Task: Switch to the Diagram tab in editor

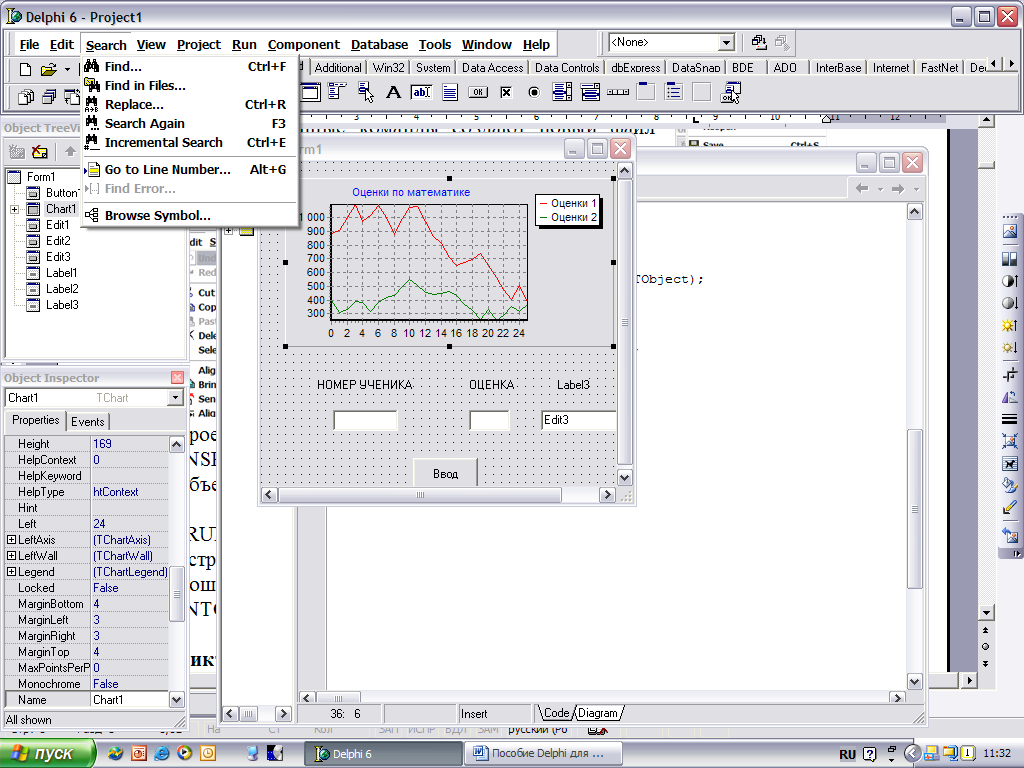Action: tap(598, 713)
